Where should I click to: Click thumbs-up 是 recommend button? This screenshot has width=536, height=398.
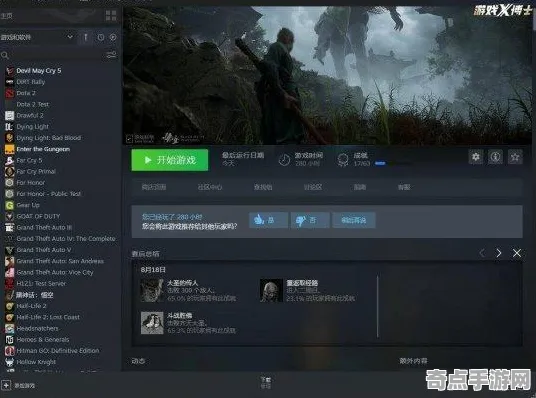(x=268, y=220)
